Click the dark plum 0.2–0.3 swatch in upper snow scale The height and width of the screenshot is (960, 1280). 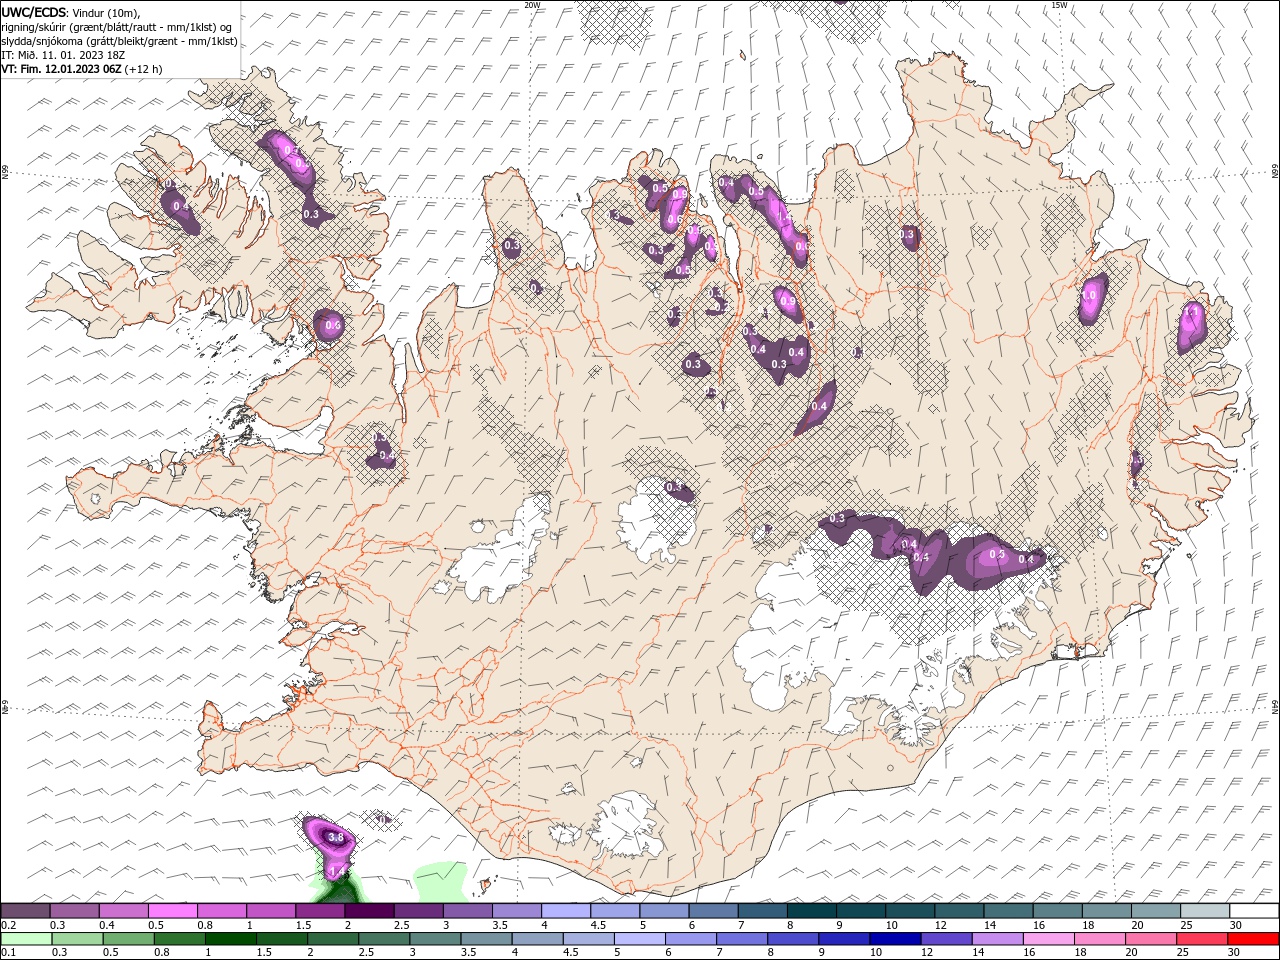(26, 911)
